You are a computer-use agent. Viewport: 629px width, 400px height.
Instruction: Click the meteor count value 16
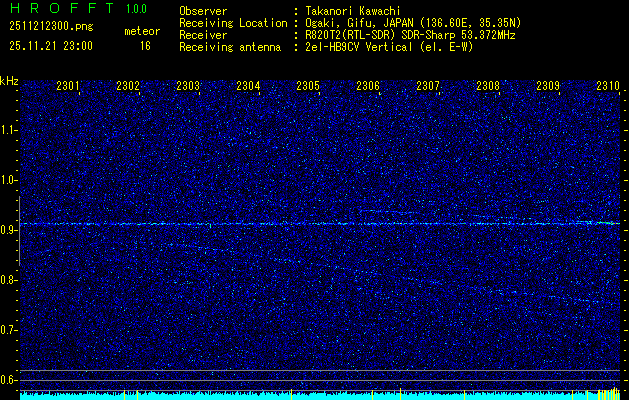[145, 46]
